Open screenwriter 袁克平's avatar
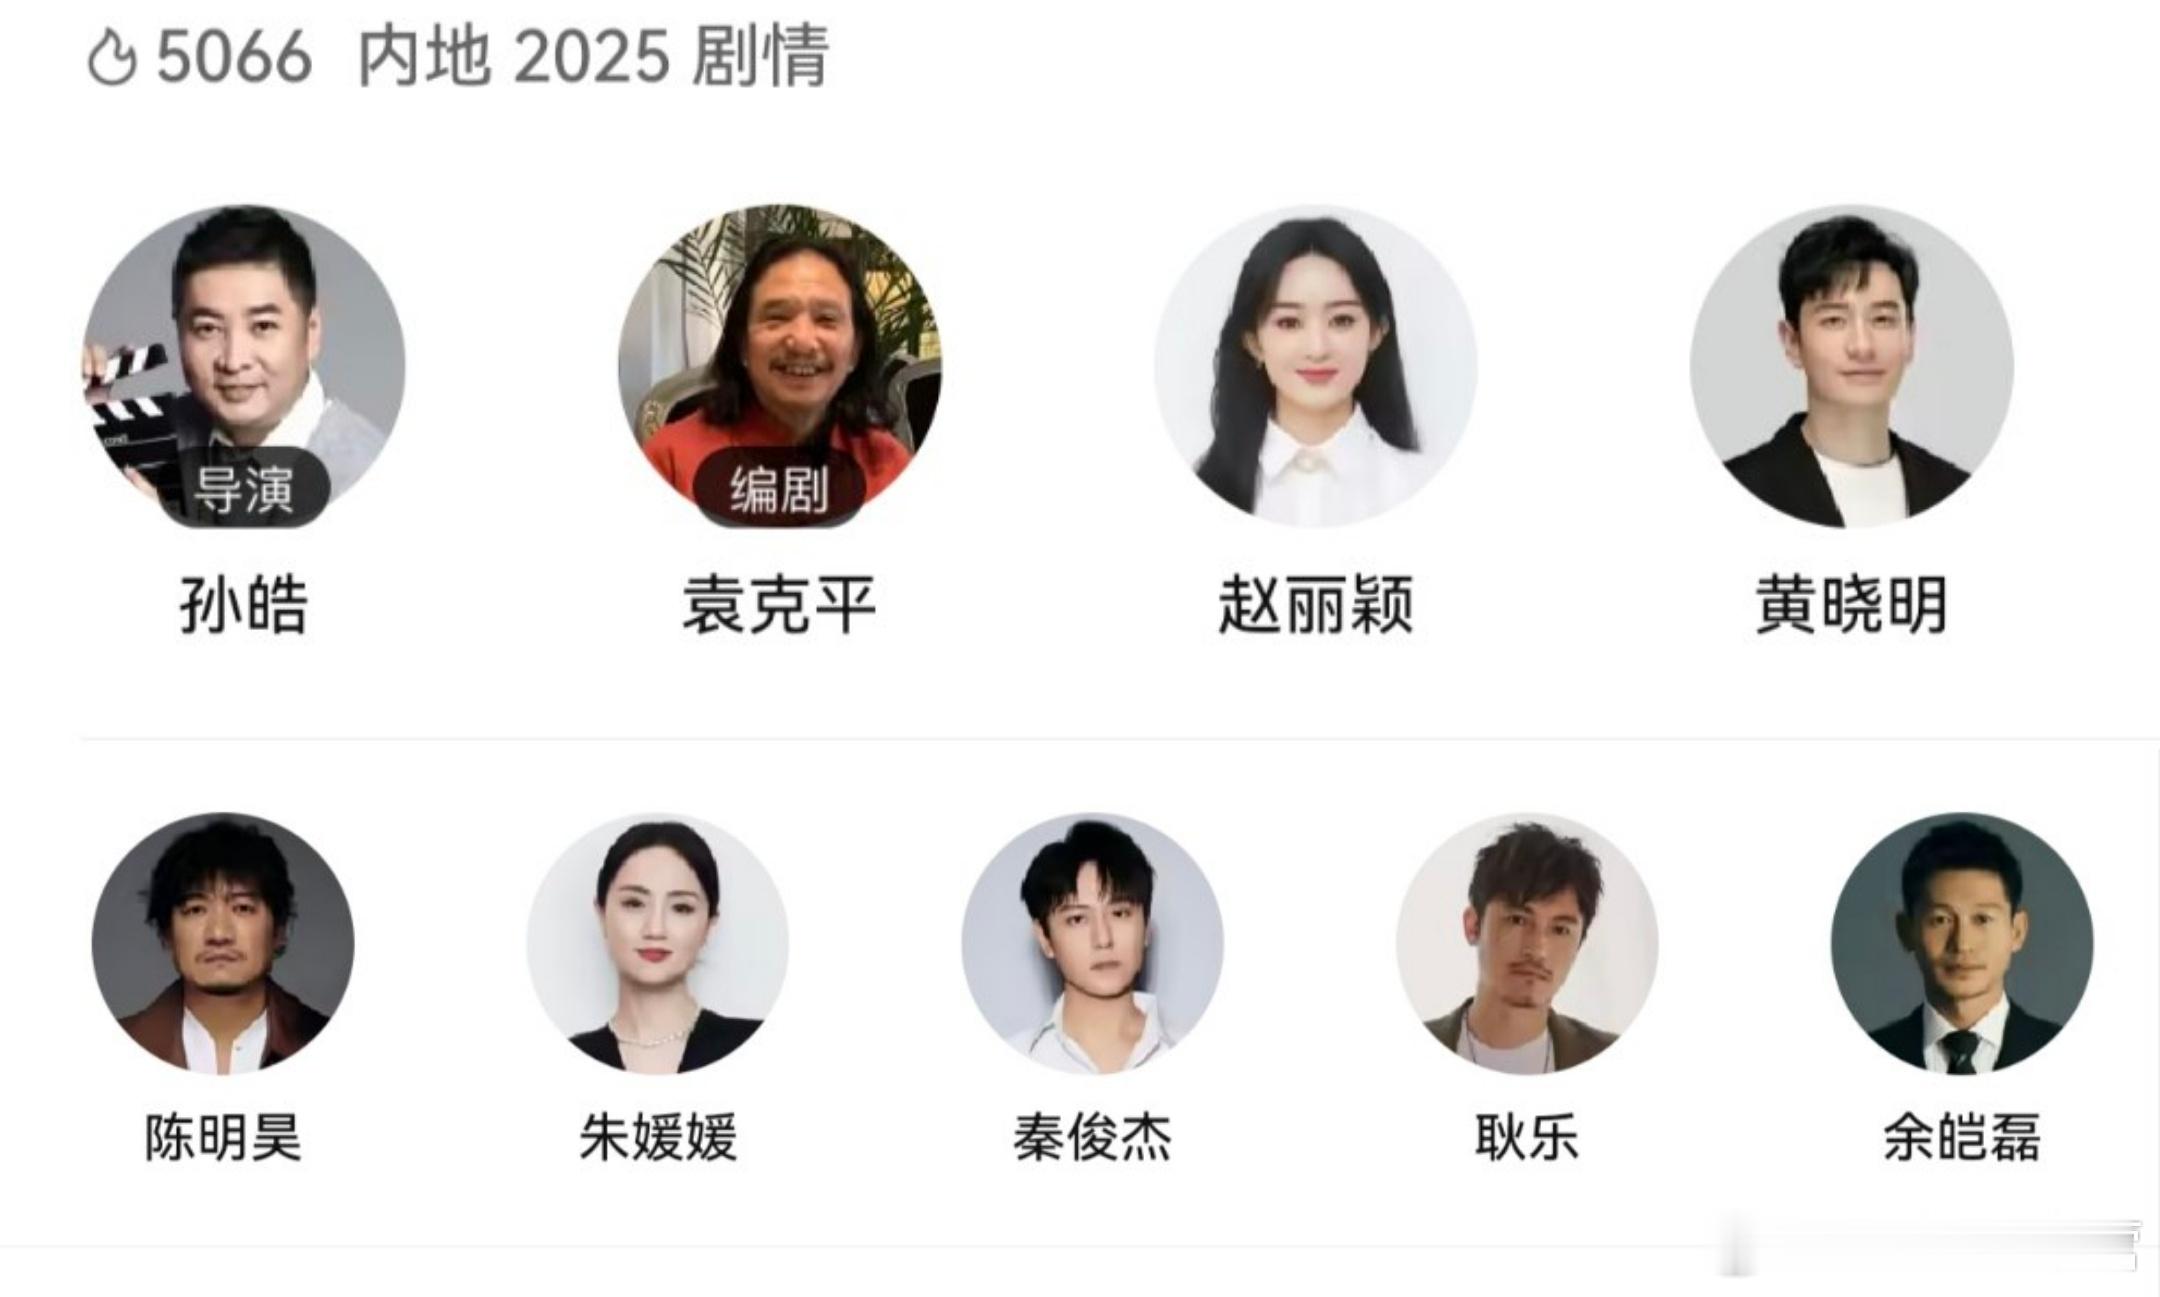2160x1297 pixels. (780, 366)
